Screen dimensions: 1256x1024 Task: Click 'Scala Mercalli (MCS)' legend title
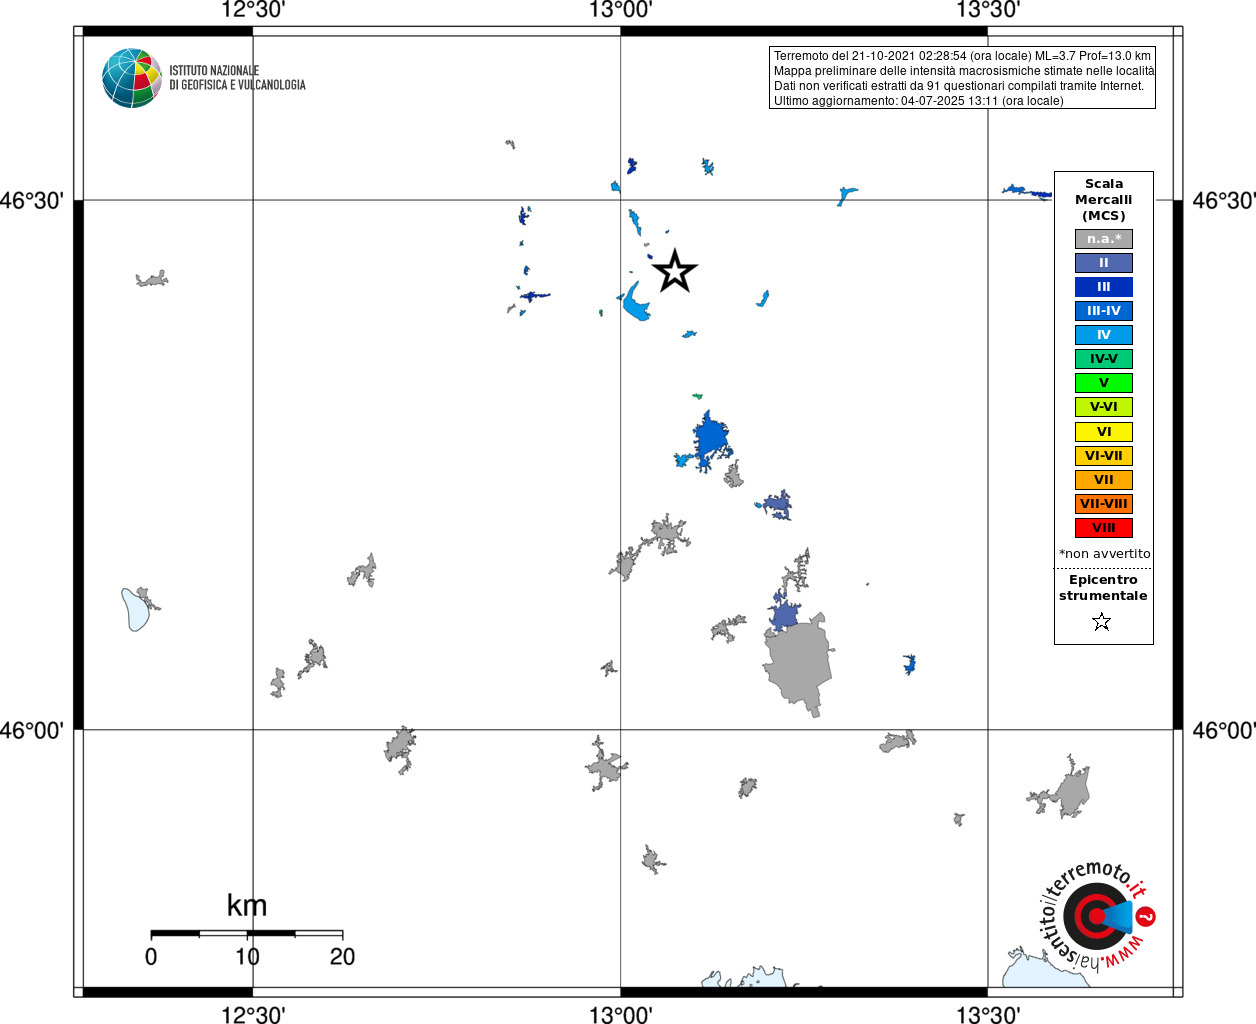(1104, 200)
